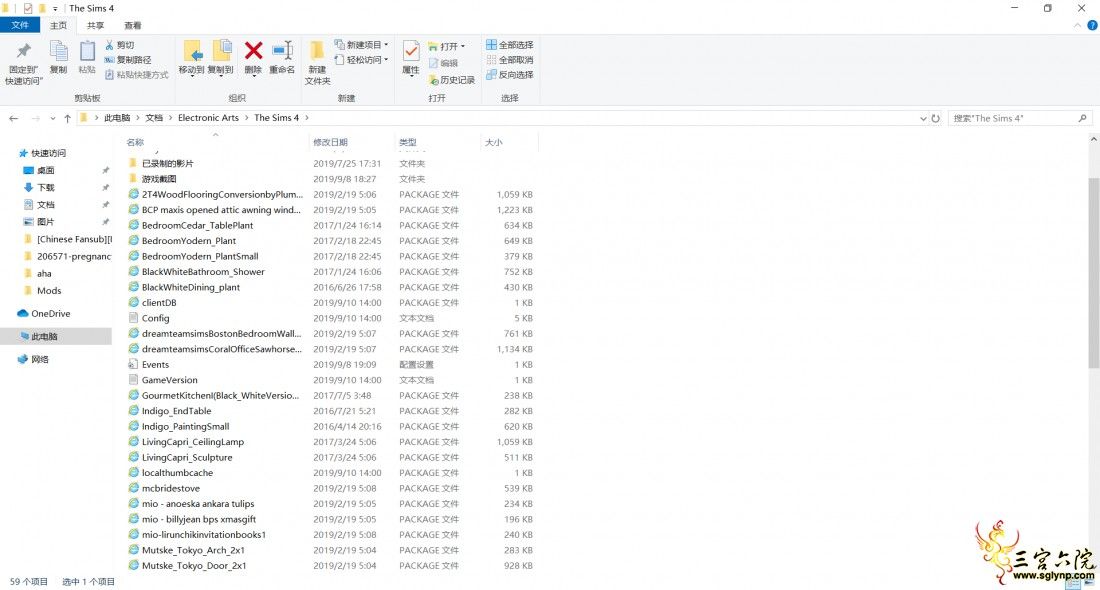Click the Back navigation arrow
Screen dimensions: 1100x590
[13, 118]
